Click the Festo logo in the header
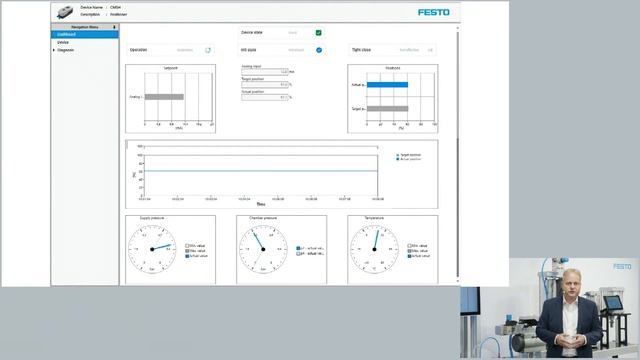The width and height of the screenshot is (640, 360). tap(433, 12)
